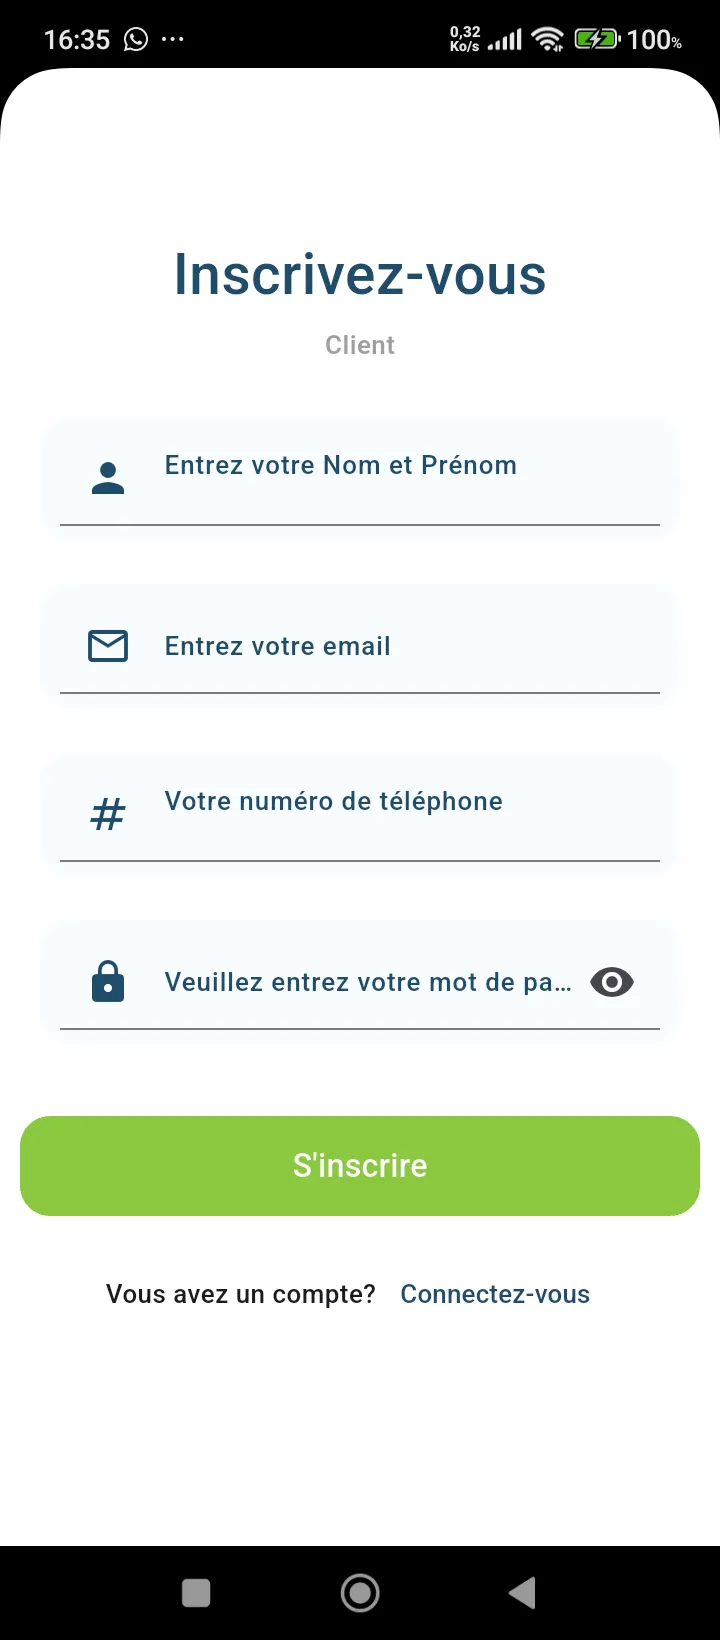Image resolution: width=720 pixels, height=1640 pixels.
Task: Tap the battery charging icon
Action: 596,39
